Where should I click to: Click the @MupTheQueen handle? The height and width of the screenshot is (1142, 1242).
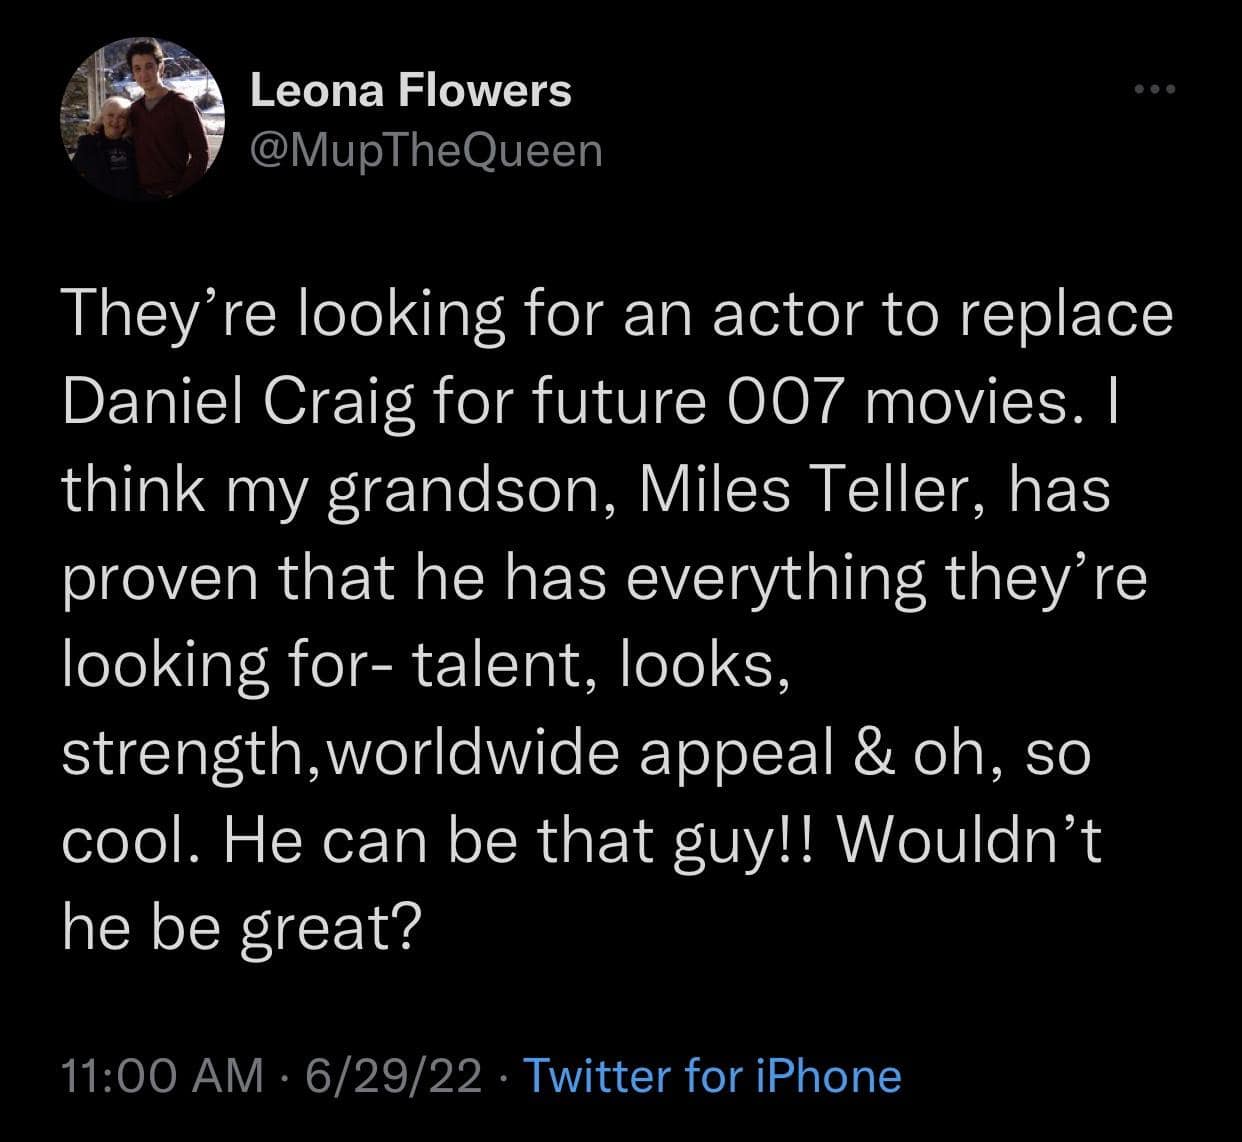pos(426,150)
